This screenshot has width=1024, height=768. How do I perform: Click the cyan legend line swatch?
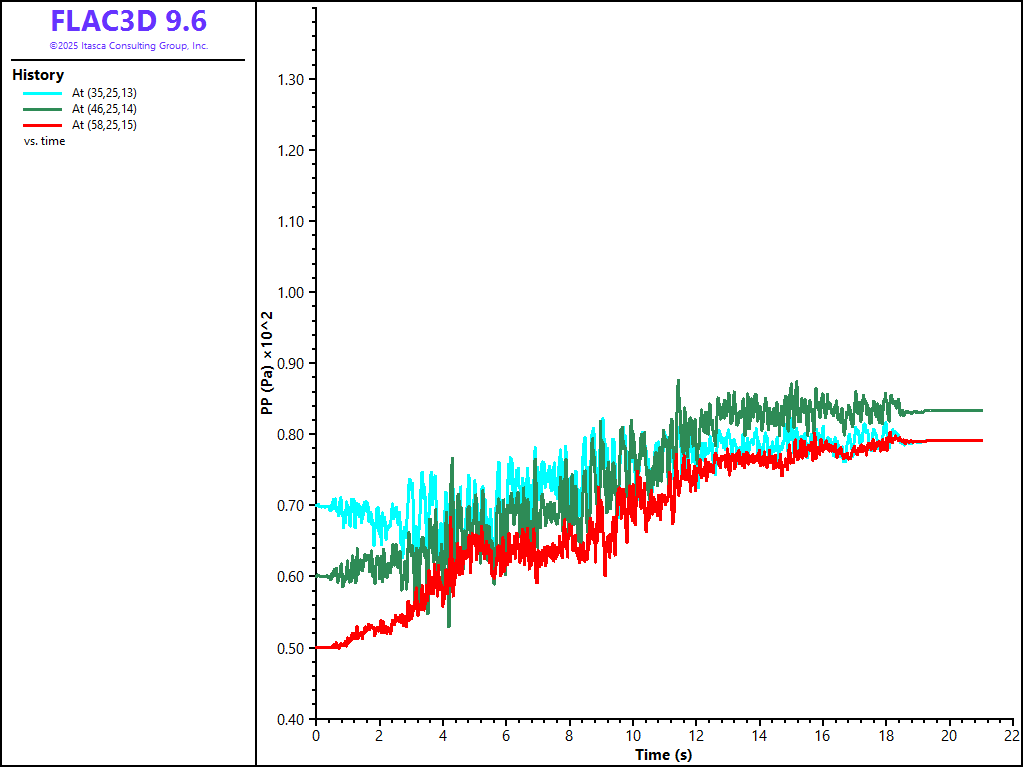(43, 93)
